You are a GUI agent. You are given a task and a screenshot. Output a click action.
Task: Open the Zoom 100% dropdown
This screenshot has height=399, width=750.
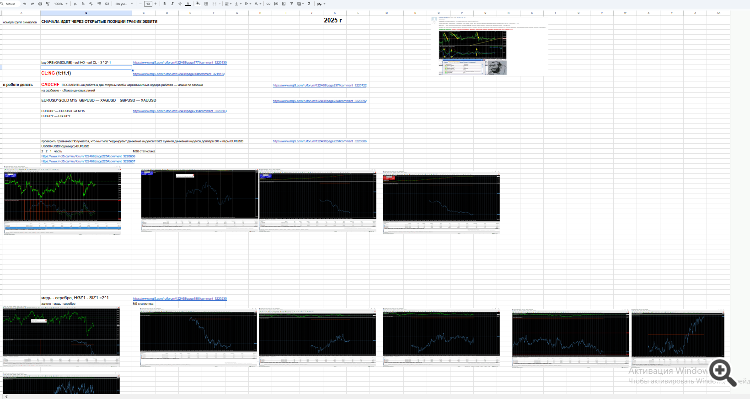tap(61, 3)
